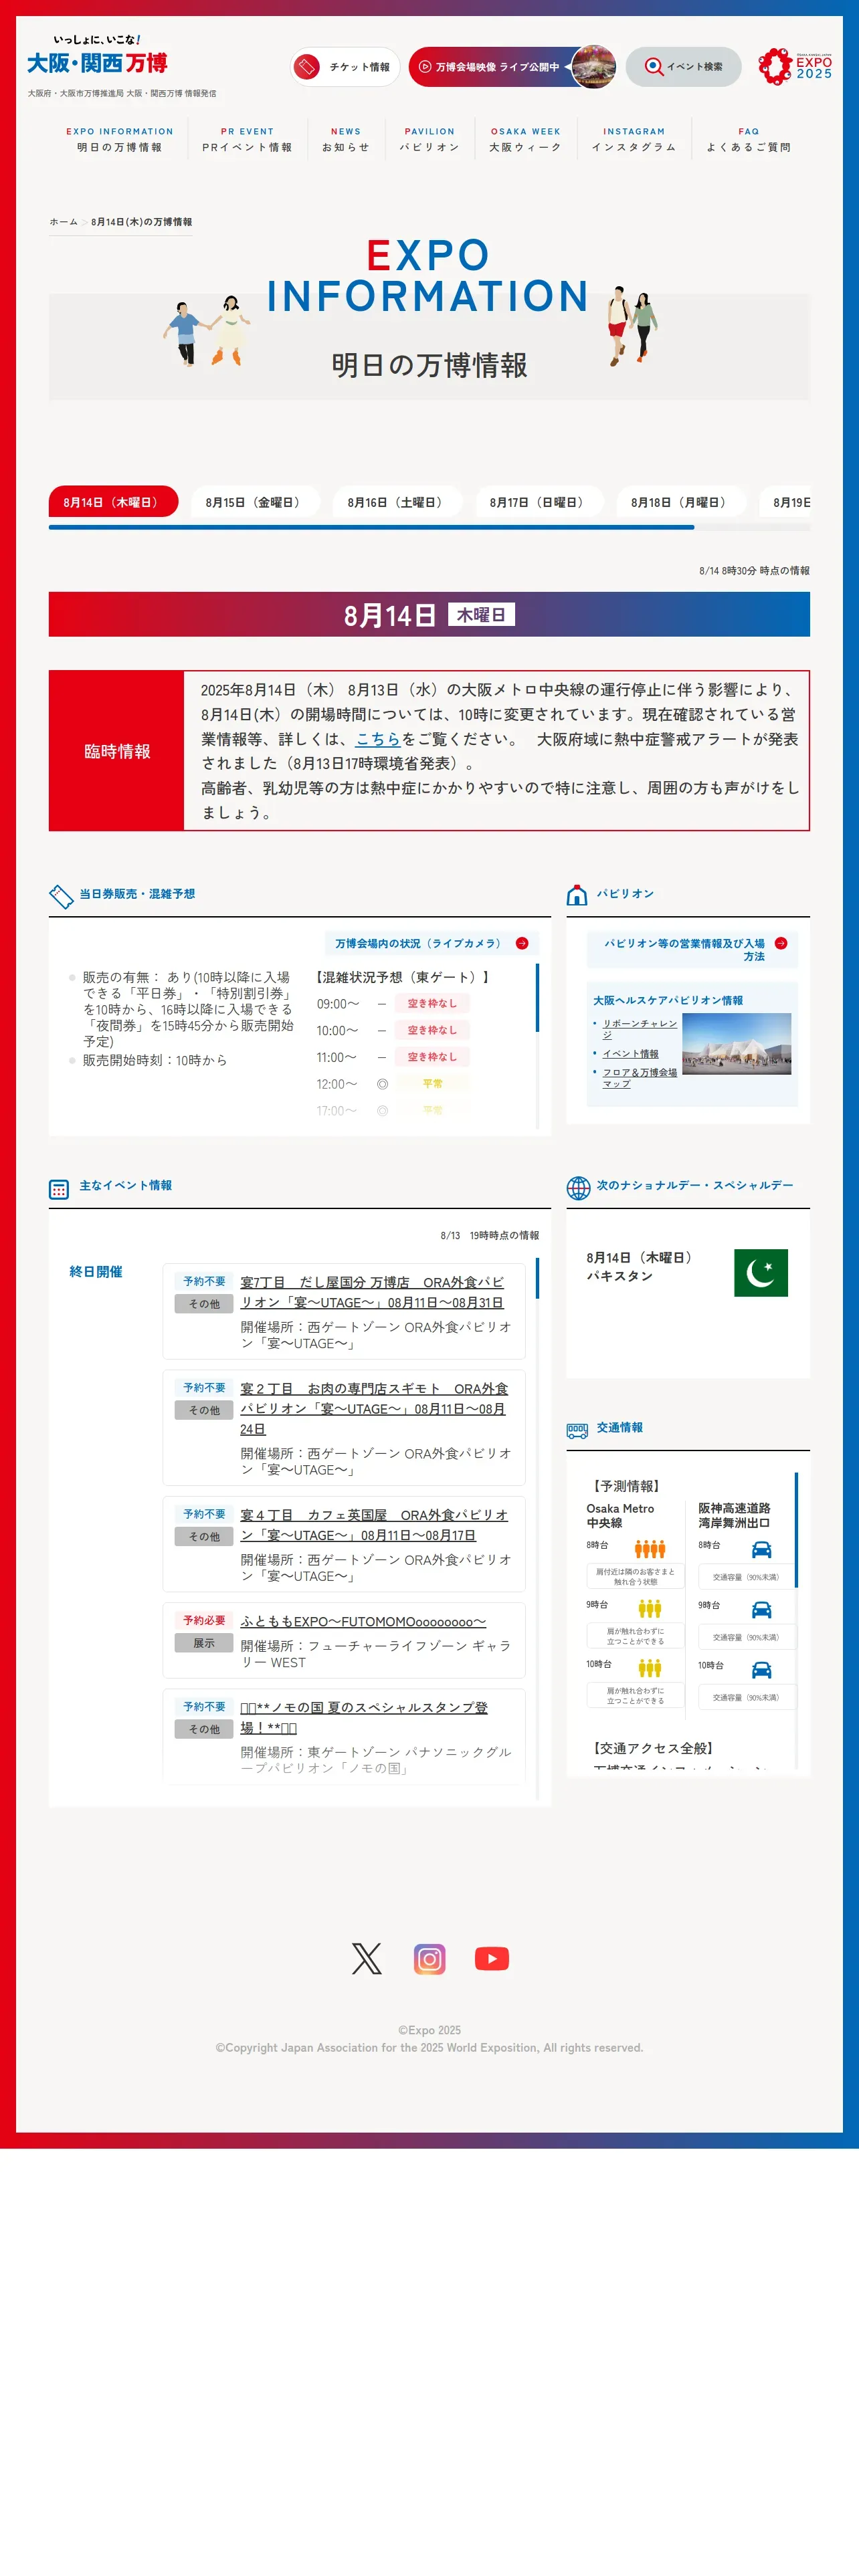Select the 8月16日（土曜日） date tab
Viewport: 859px width, 2576px height.
[397, 502]
